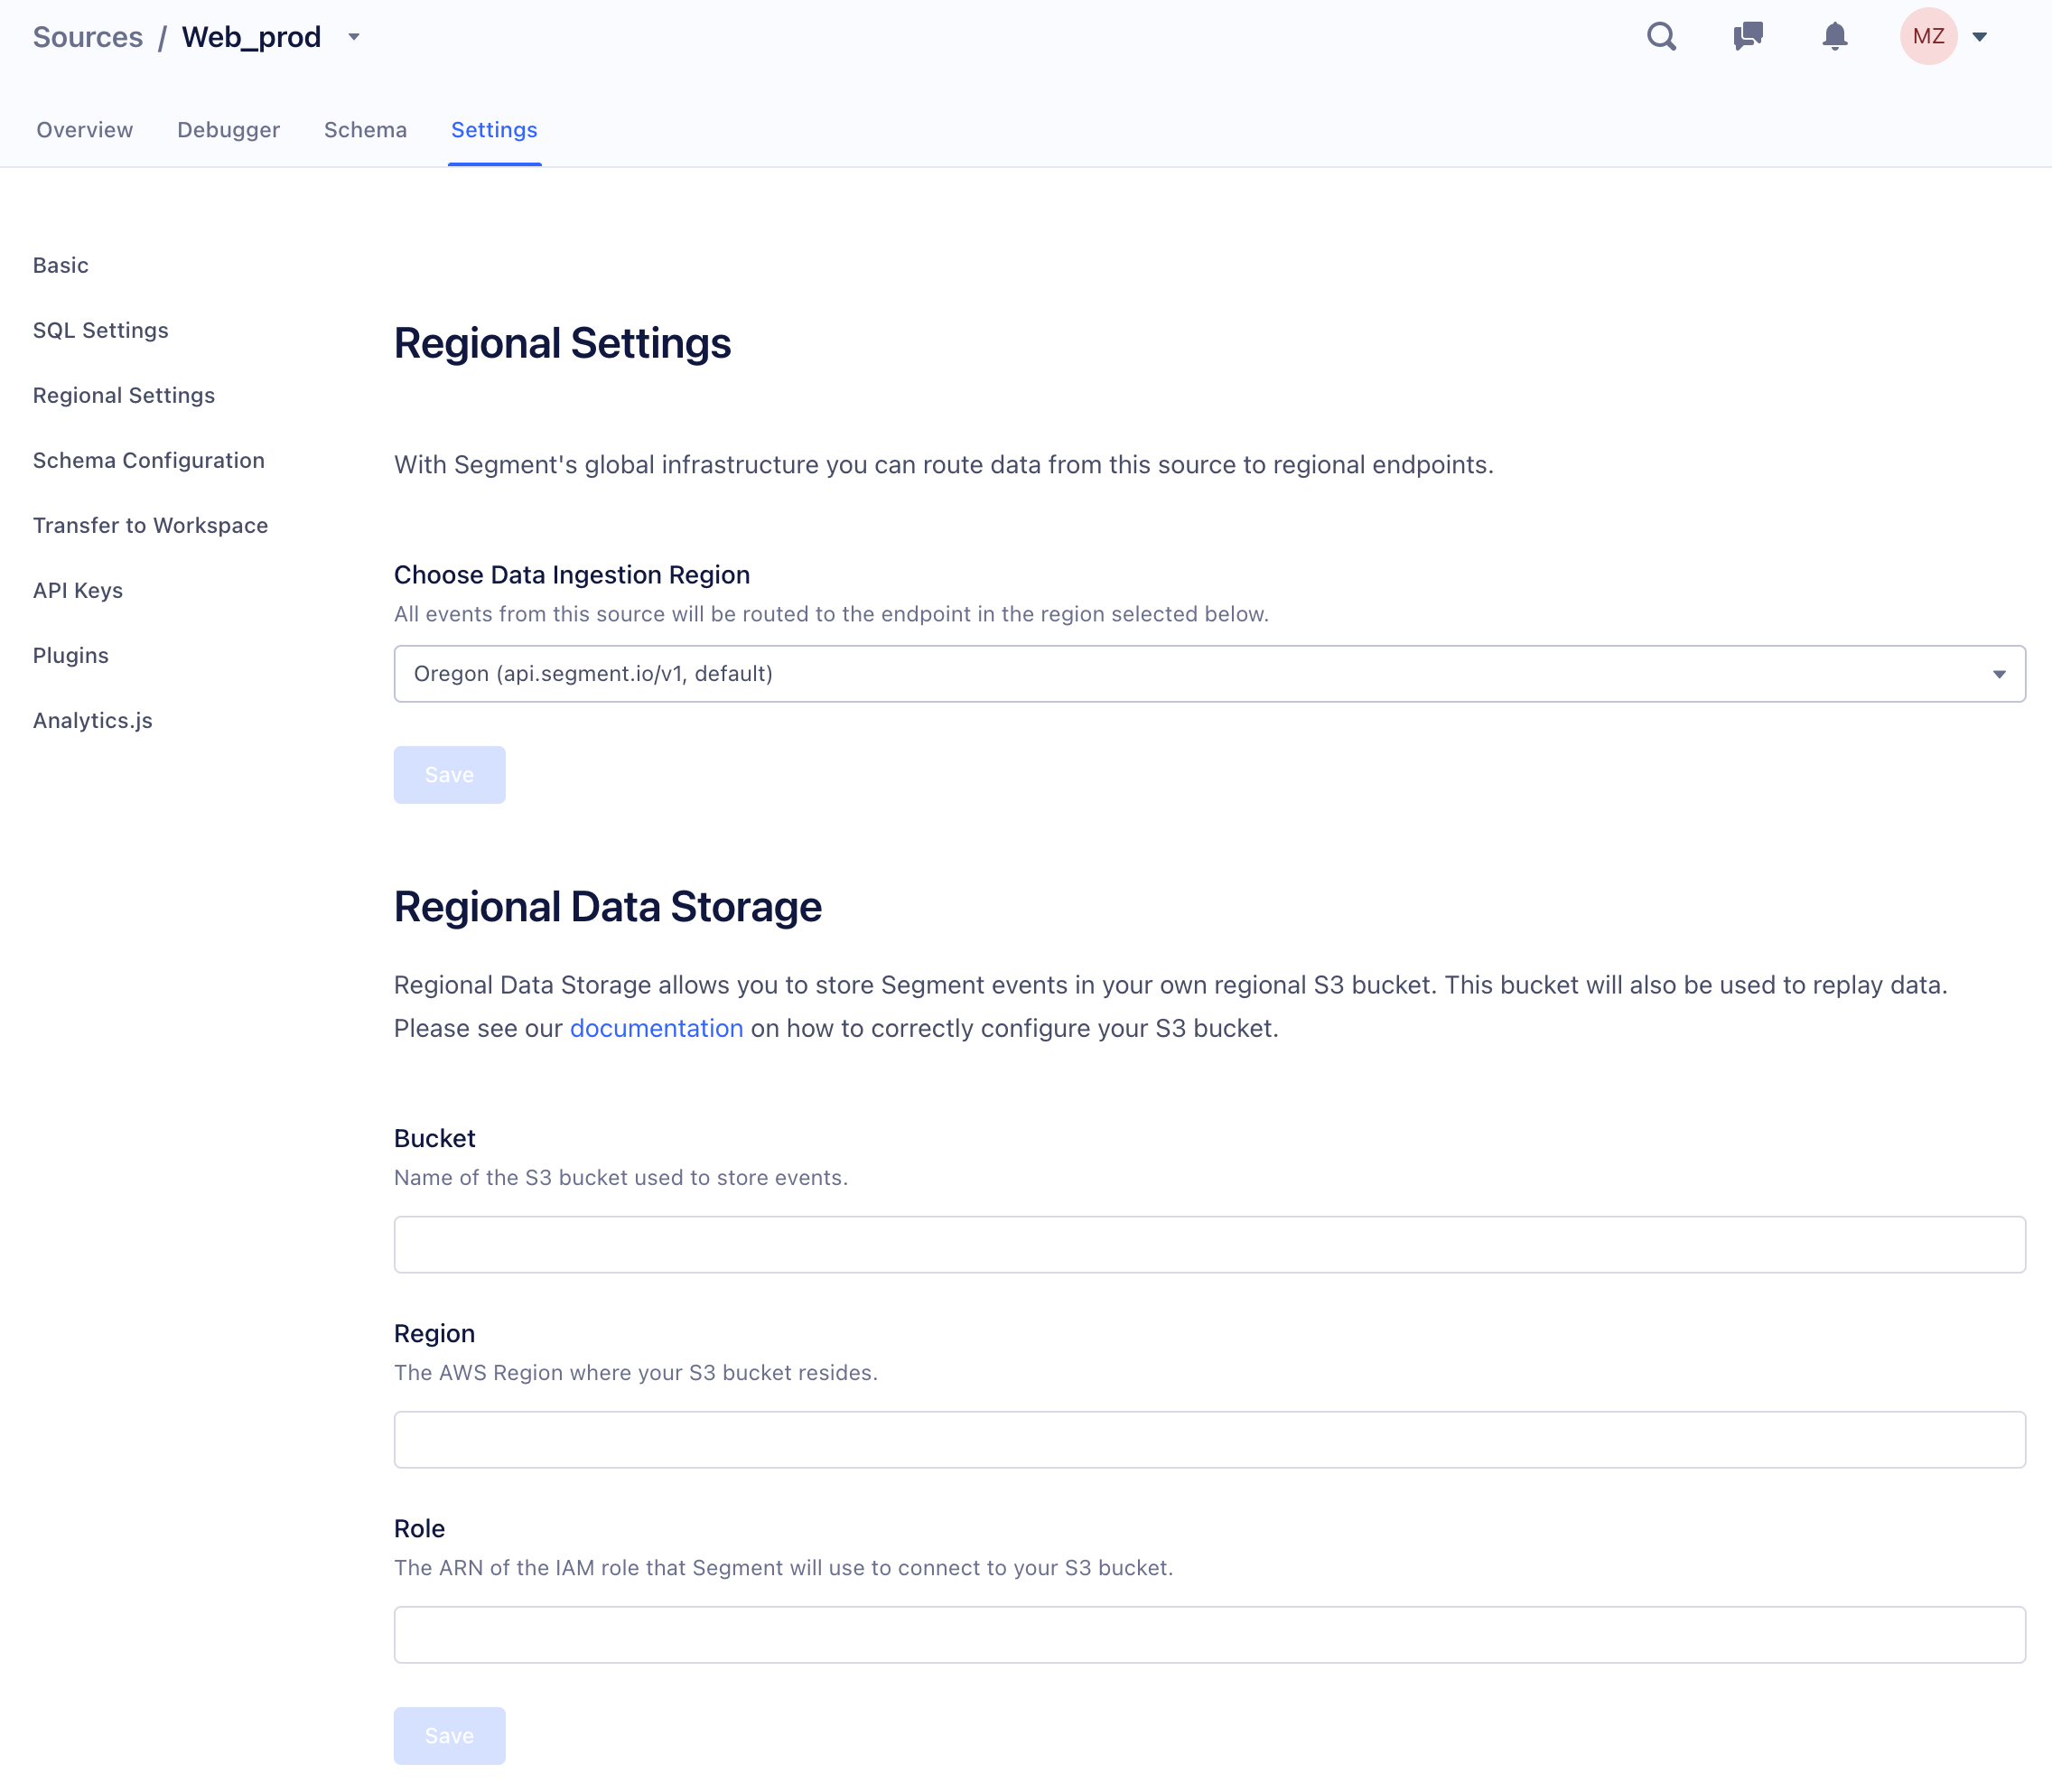Viewport: 2052px width, 1792px height.
Task: Open the chat messages icon
Action: [1747, 37]
